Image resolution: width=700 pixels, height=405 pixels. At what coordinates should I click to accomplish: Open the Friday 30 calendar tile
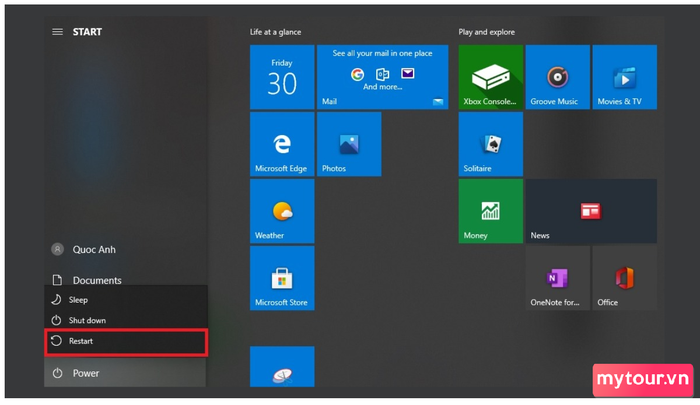282,77
